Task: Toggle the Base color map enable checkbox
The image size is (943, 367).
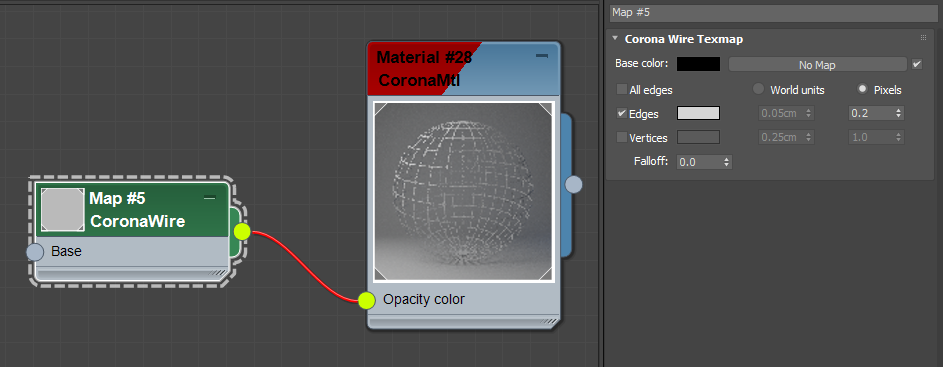Action: point(917,64)
